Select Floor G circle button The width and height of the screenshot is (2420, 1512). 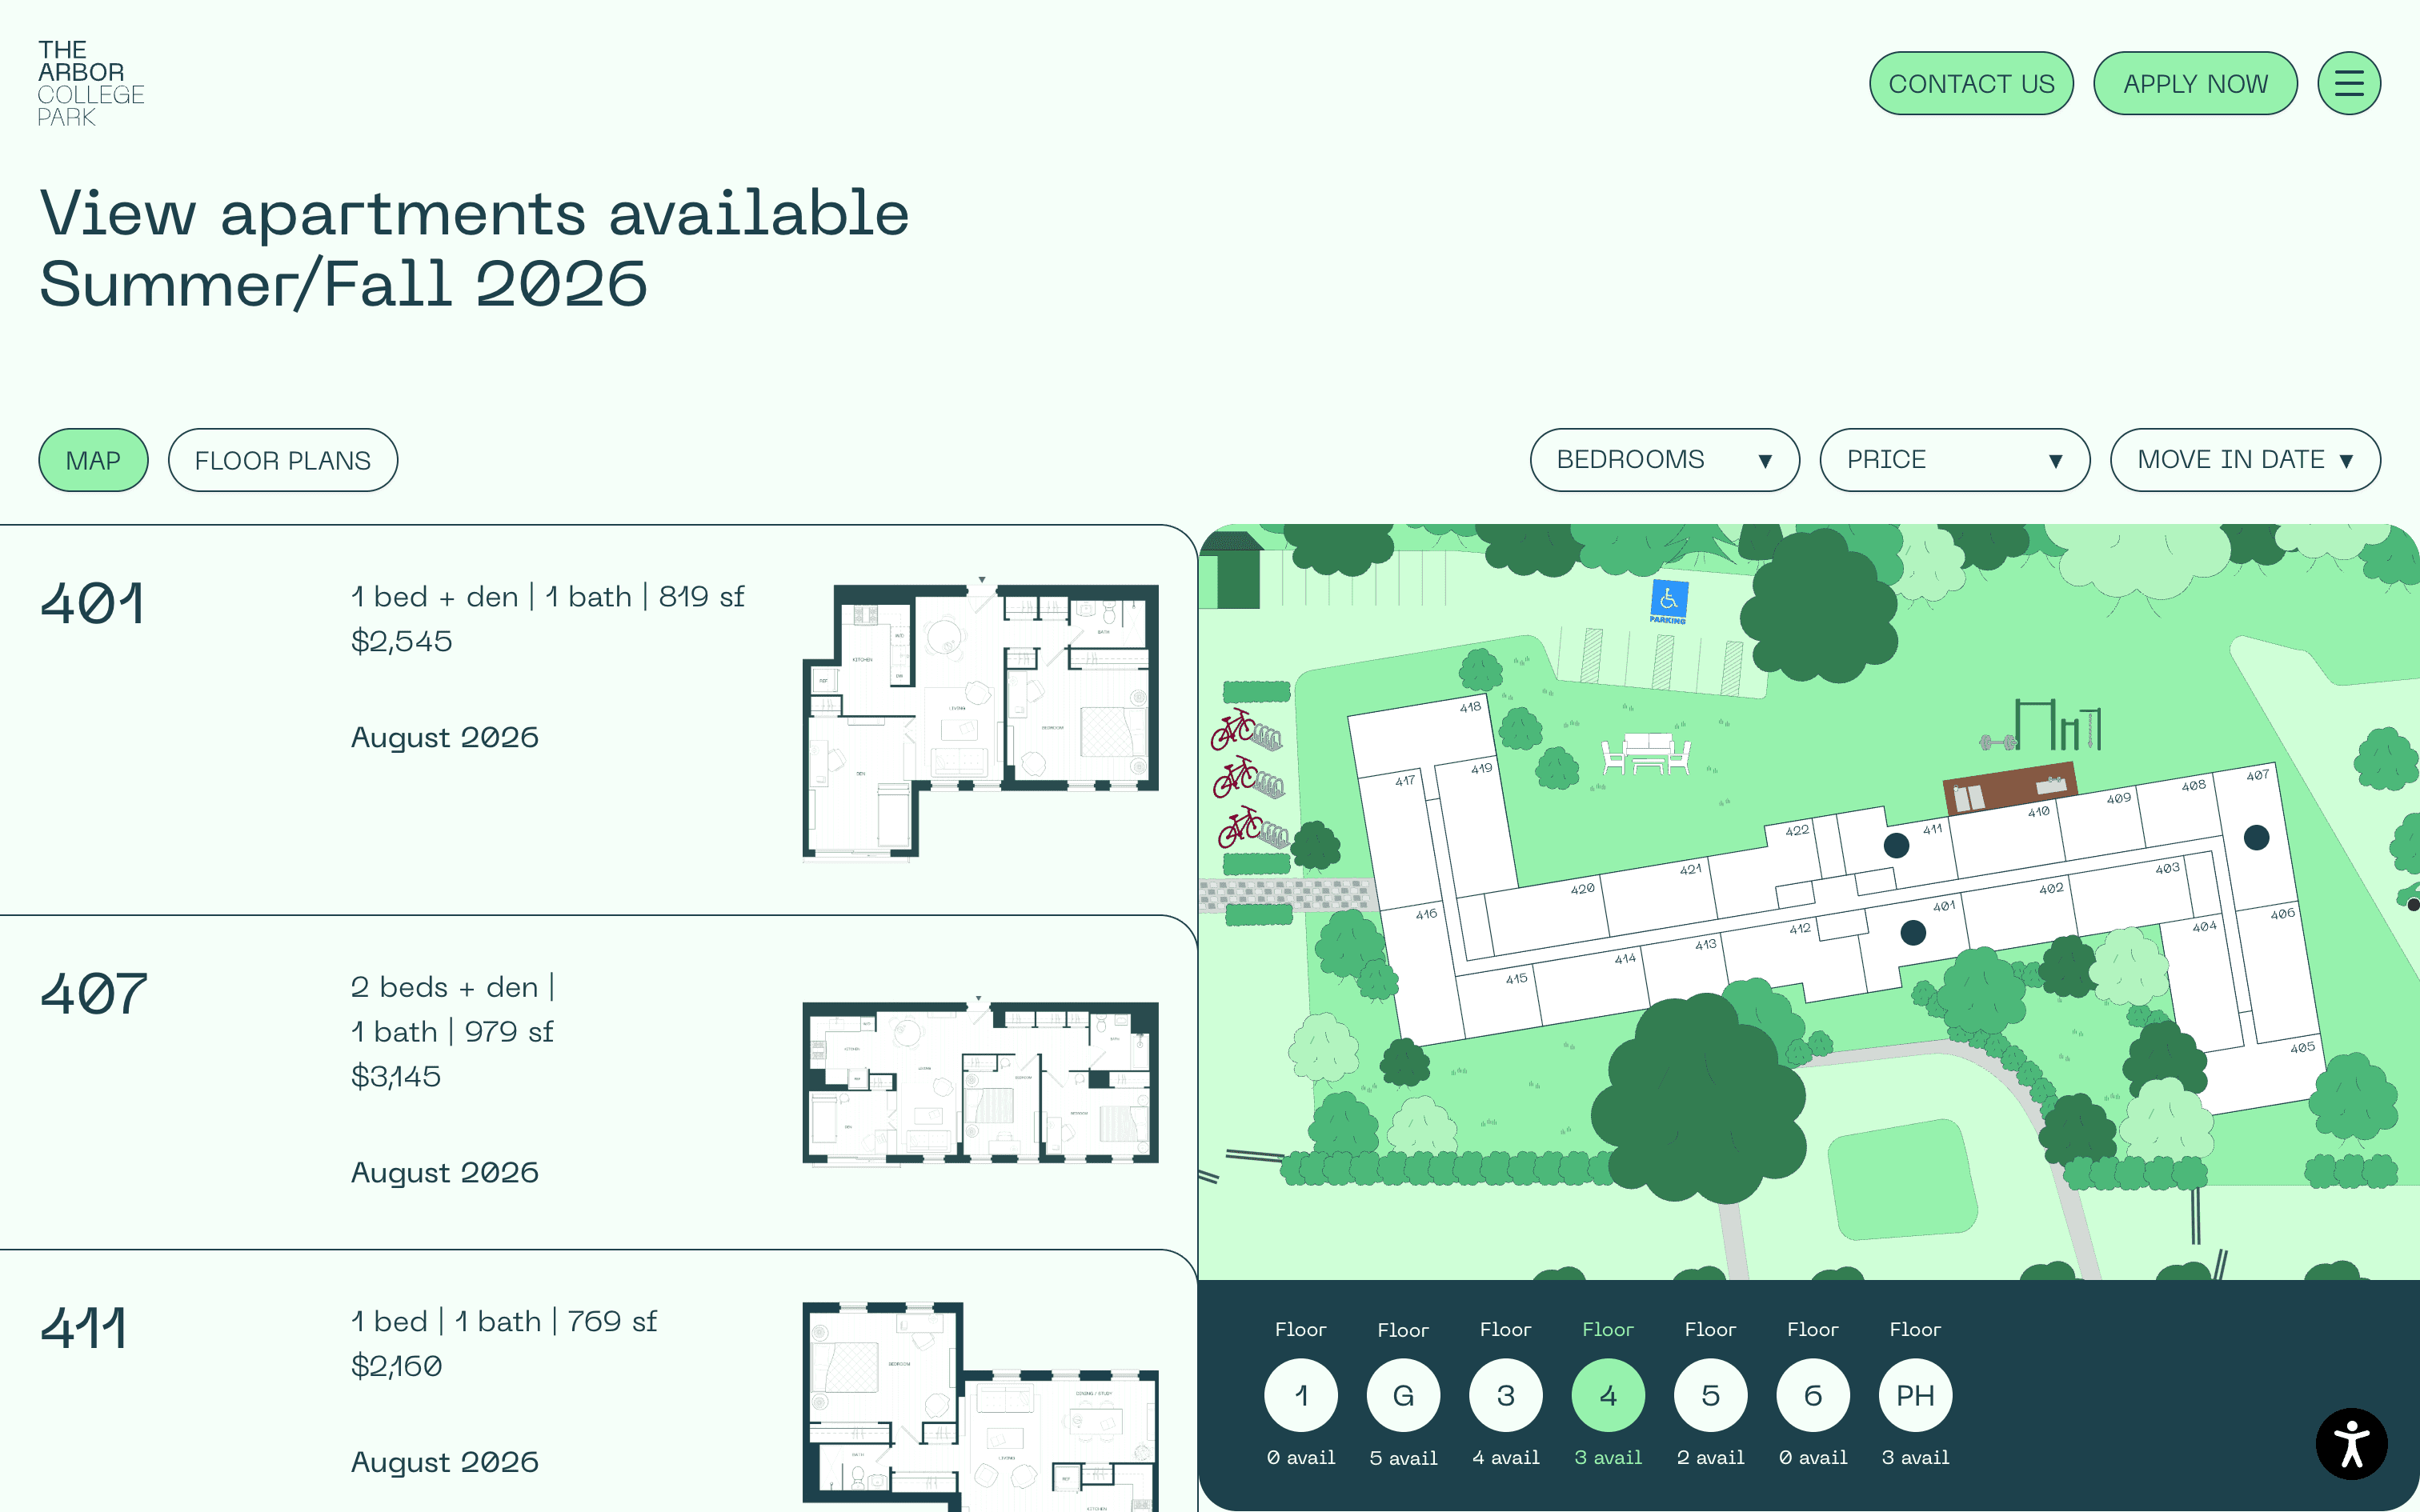pyautogui.click(x=1403, y=1395)
